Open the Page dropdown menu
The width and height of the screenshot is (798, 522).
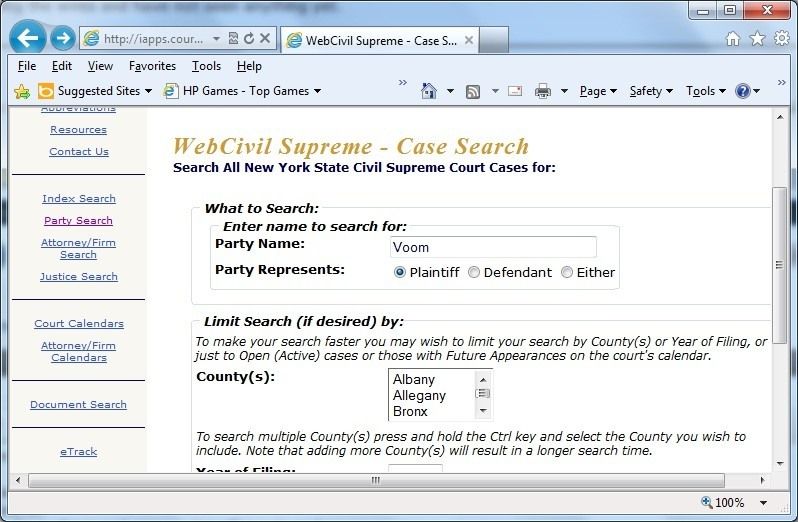pyautogui.click(x=598, y=91)
